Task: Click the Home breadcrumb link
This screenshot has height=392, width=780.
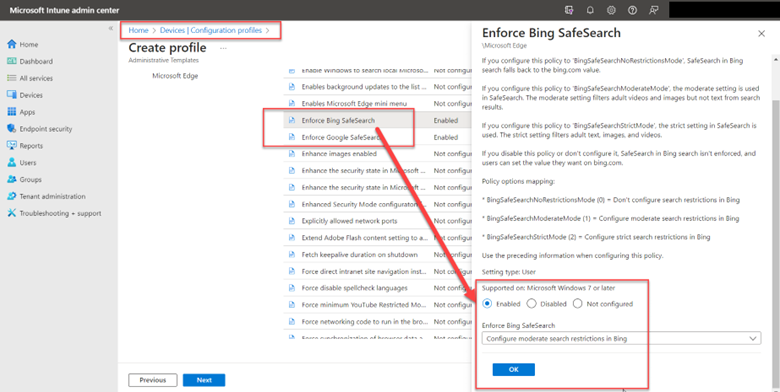Action: 138,30
